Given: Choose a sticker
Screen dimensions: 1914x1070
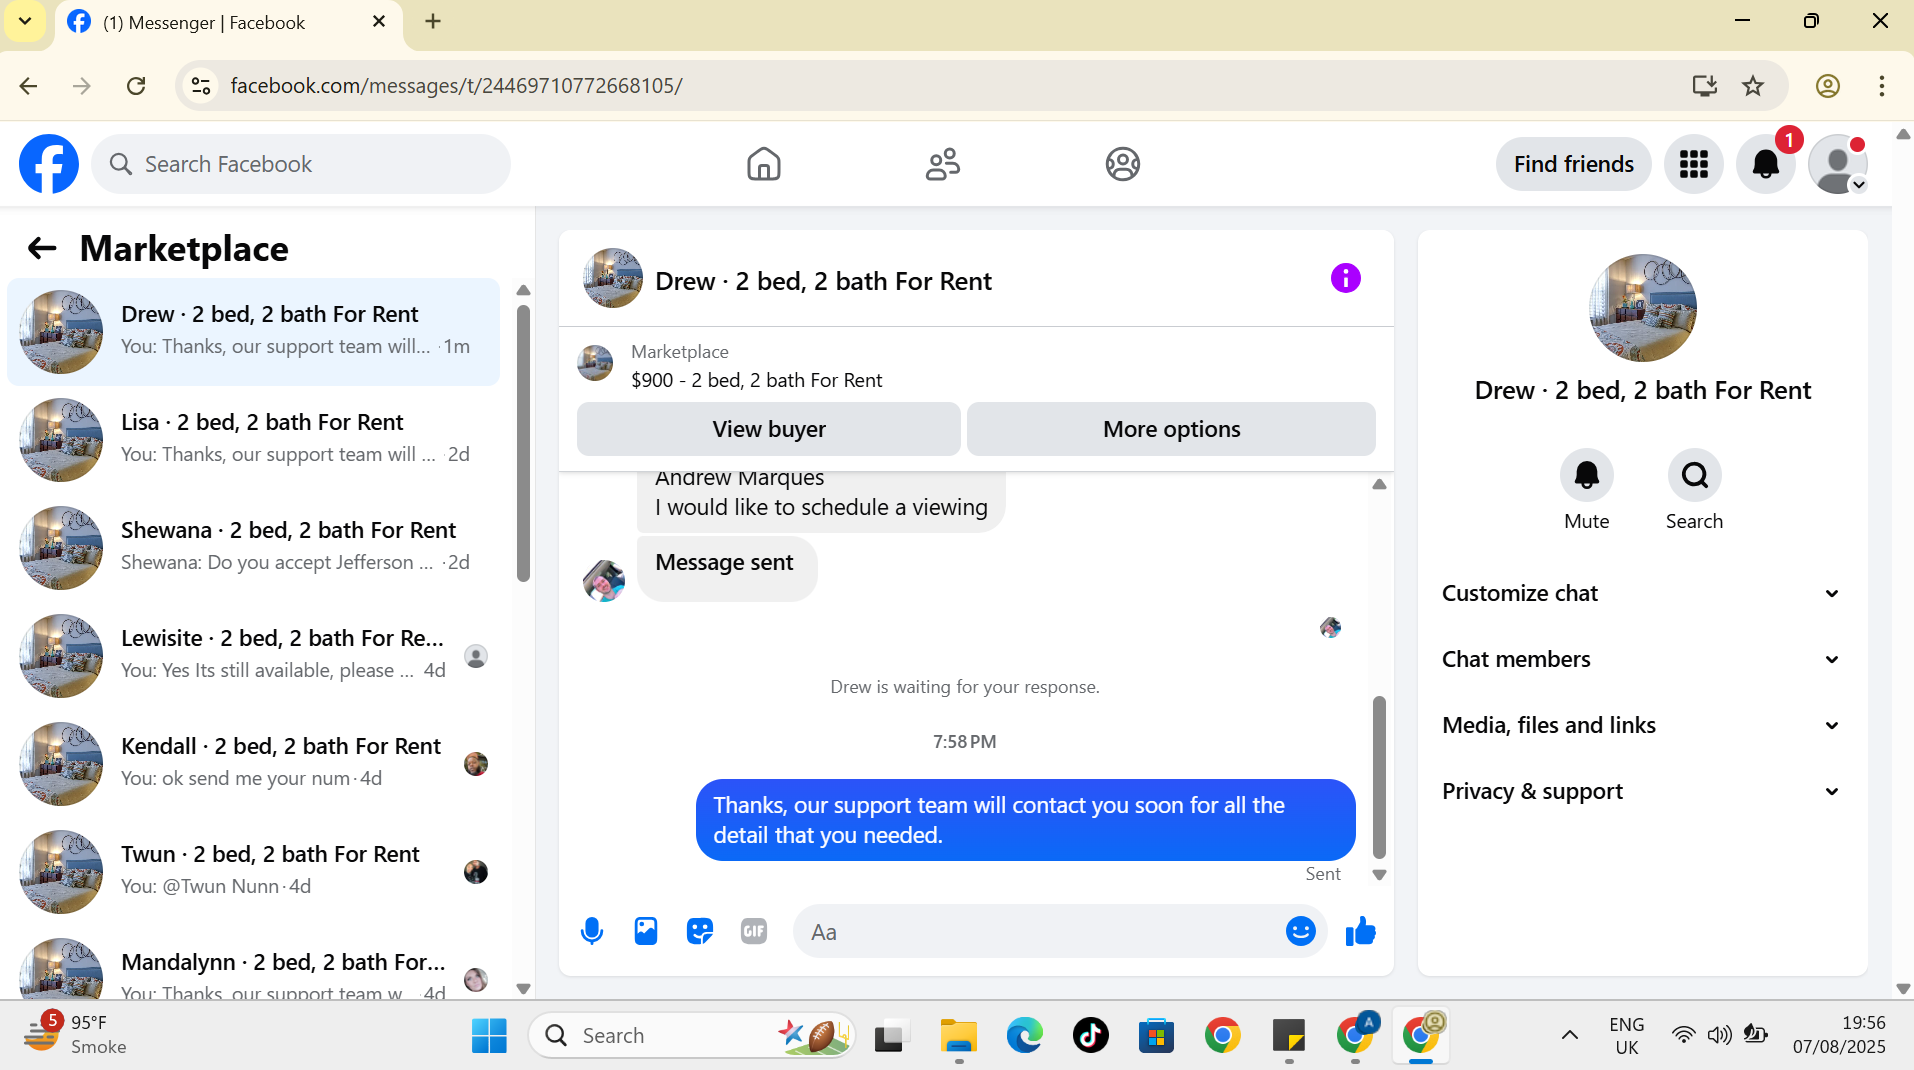Looking at the screenshot, I should (700, 932).
